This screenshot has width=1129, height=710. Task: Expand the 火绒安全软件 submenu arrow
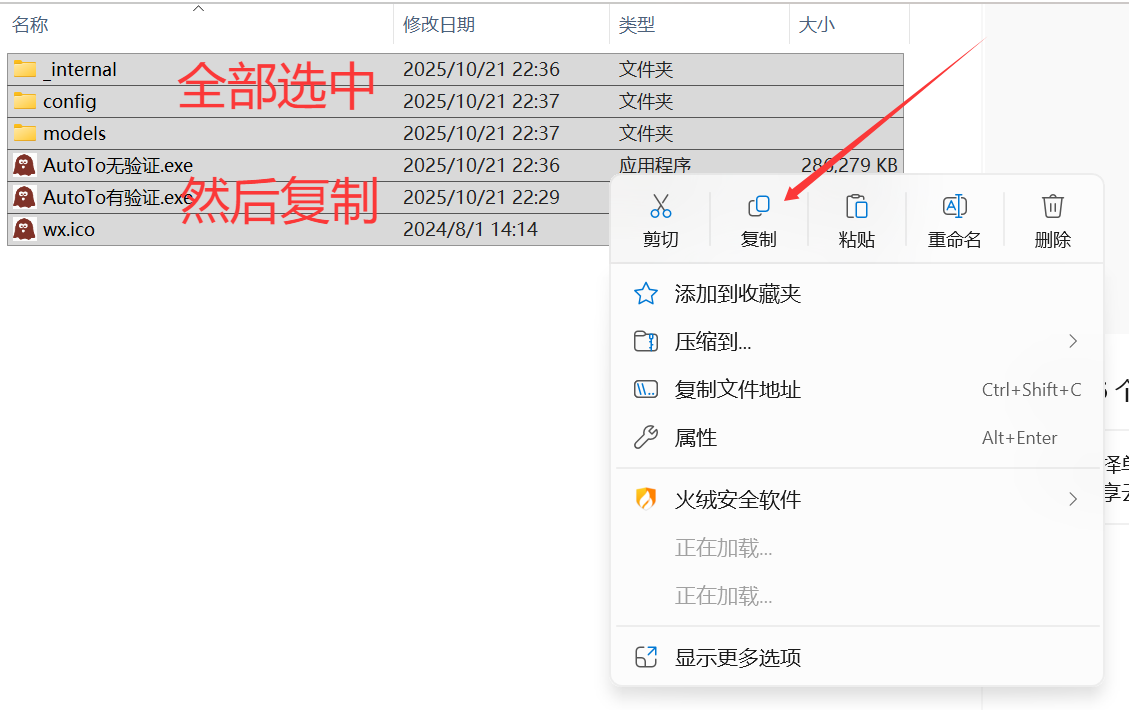click(1073, 499)
